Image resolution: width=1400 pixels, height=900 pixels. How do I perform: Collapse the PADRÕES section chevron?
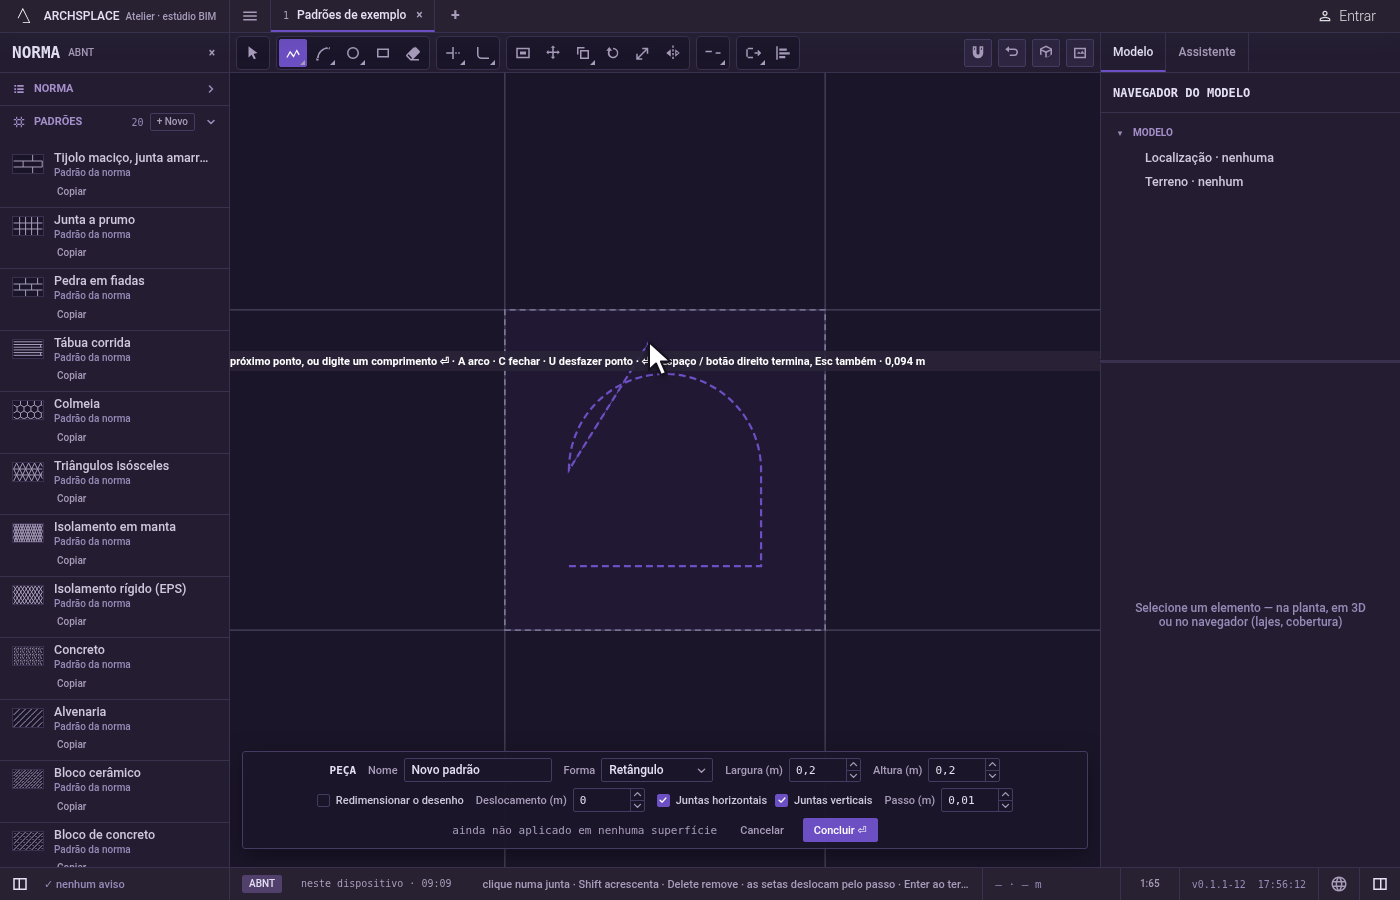(210, 122)
